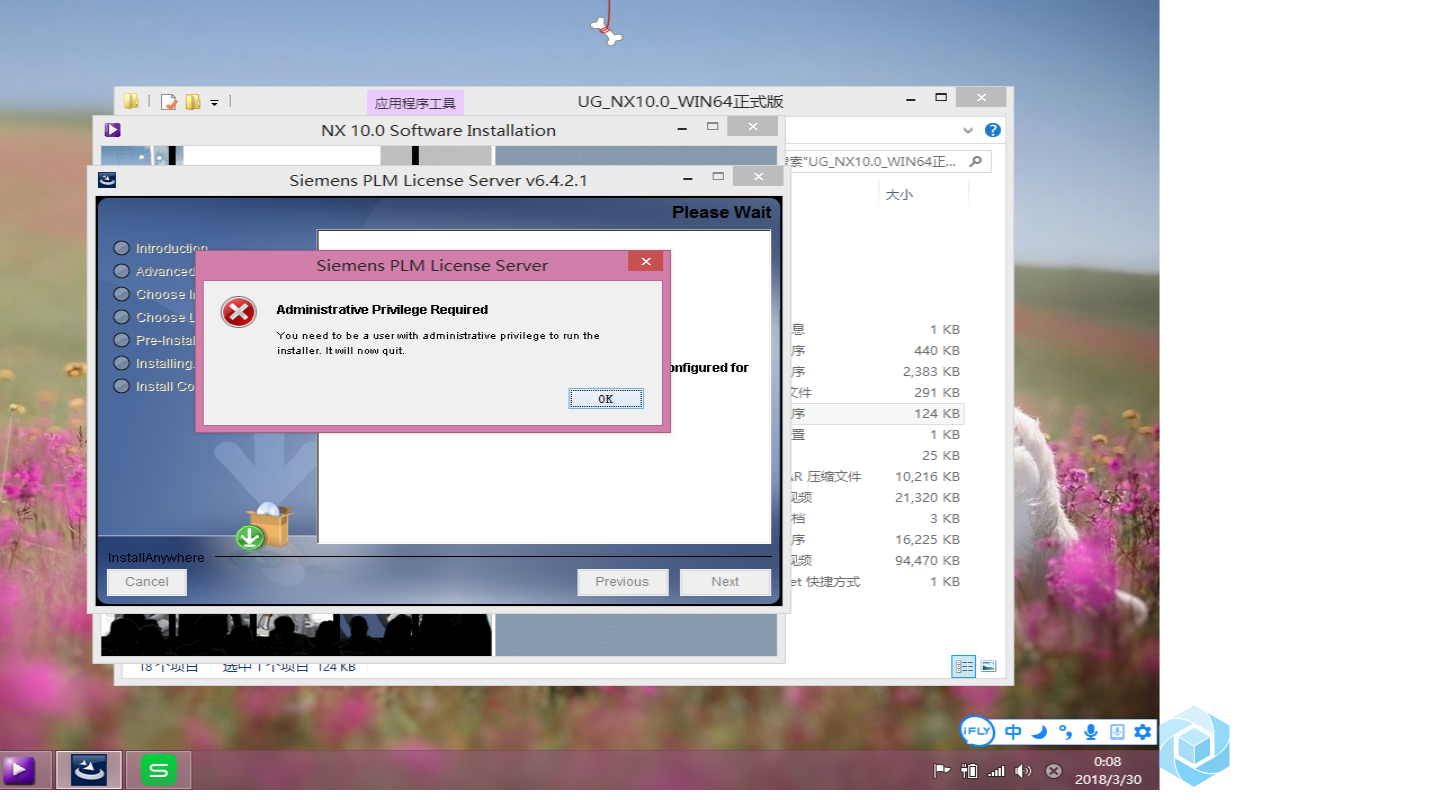Select the video file row 94,470 KB
This screenshot has height=800, width=1441.
tap(876, 561)
